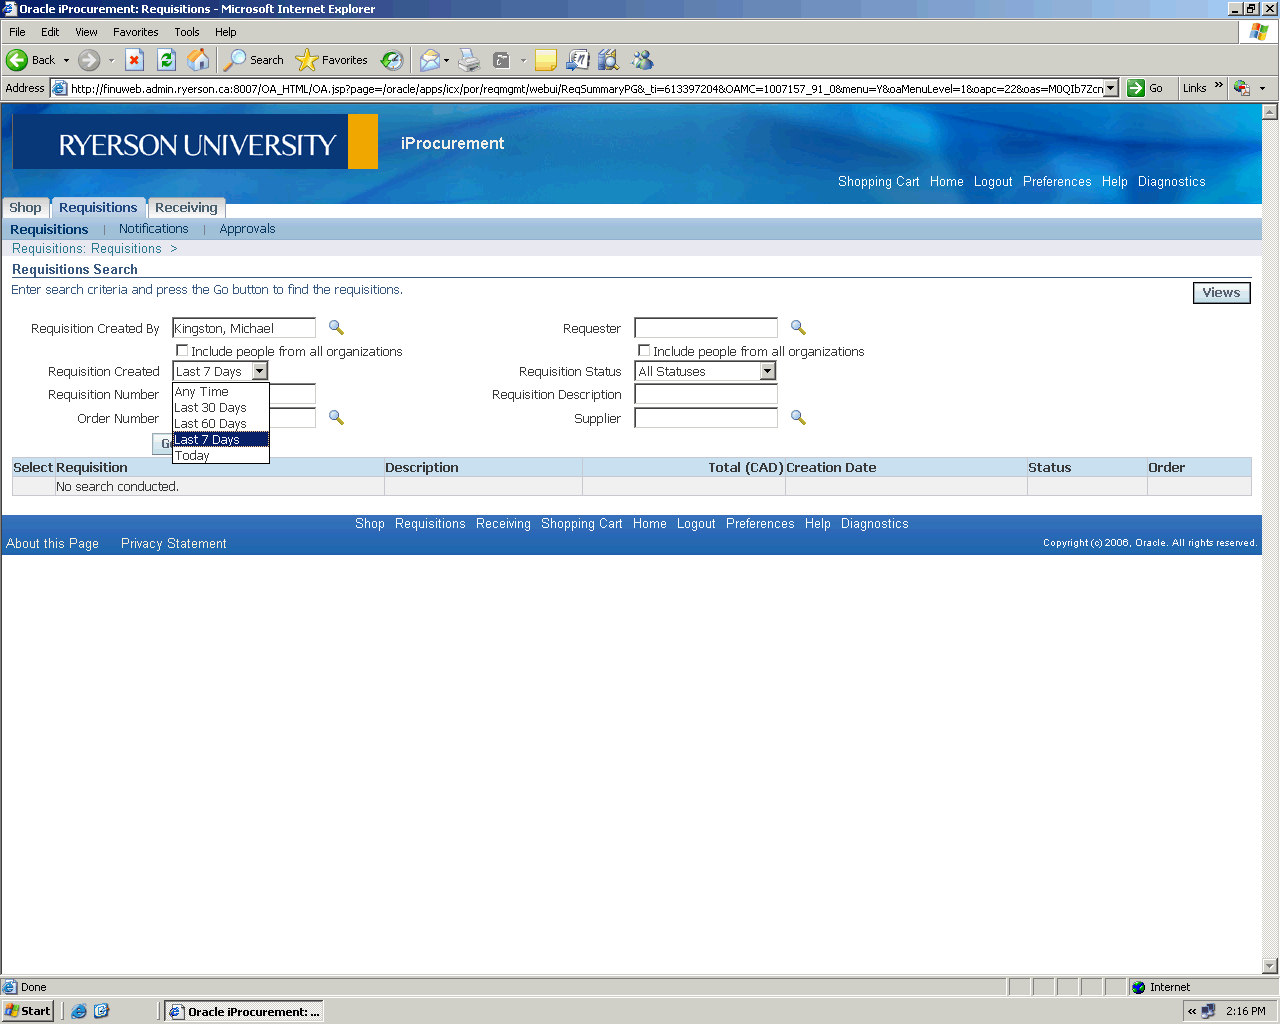Click the Supplier search magnifier icon
1280x1024 pixels.
(798, 418)
